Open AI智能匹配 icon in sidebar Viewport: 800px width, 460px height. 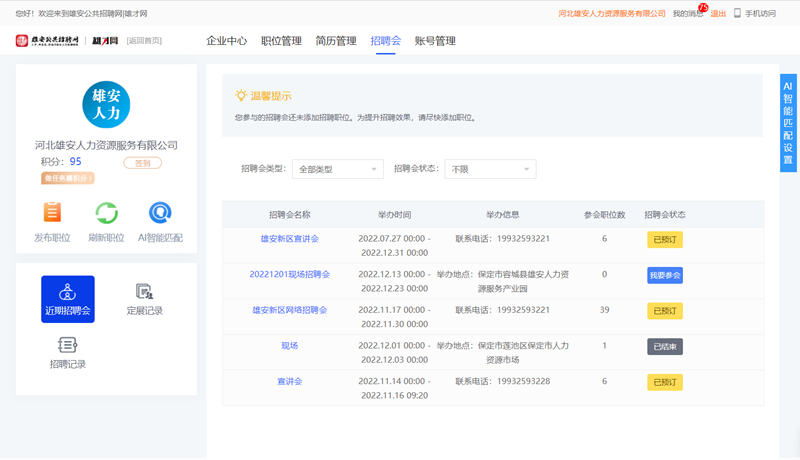[160, 212]
